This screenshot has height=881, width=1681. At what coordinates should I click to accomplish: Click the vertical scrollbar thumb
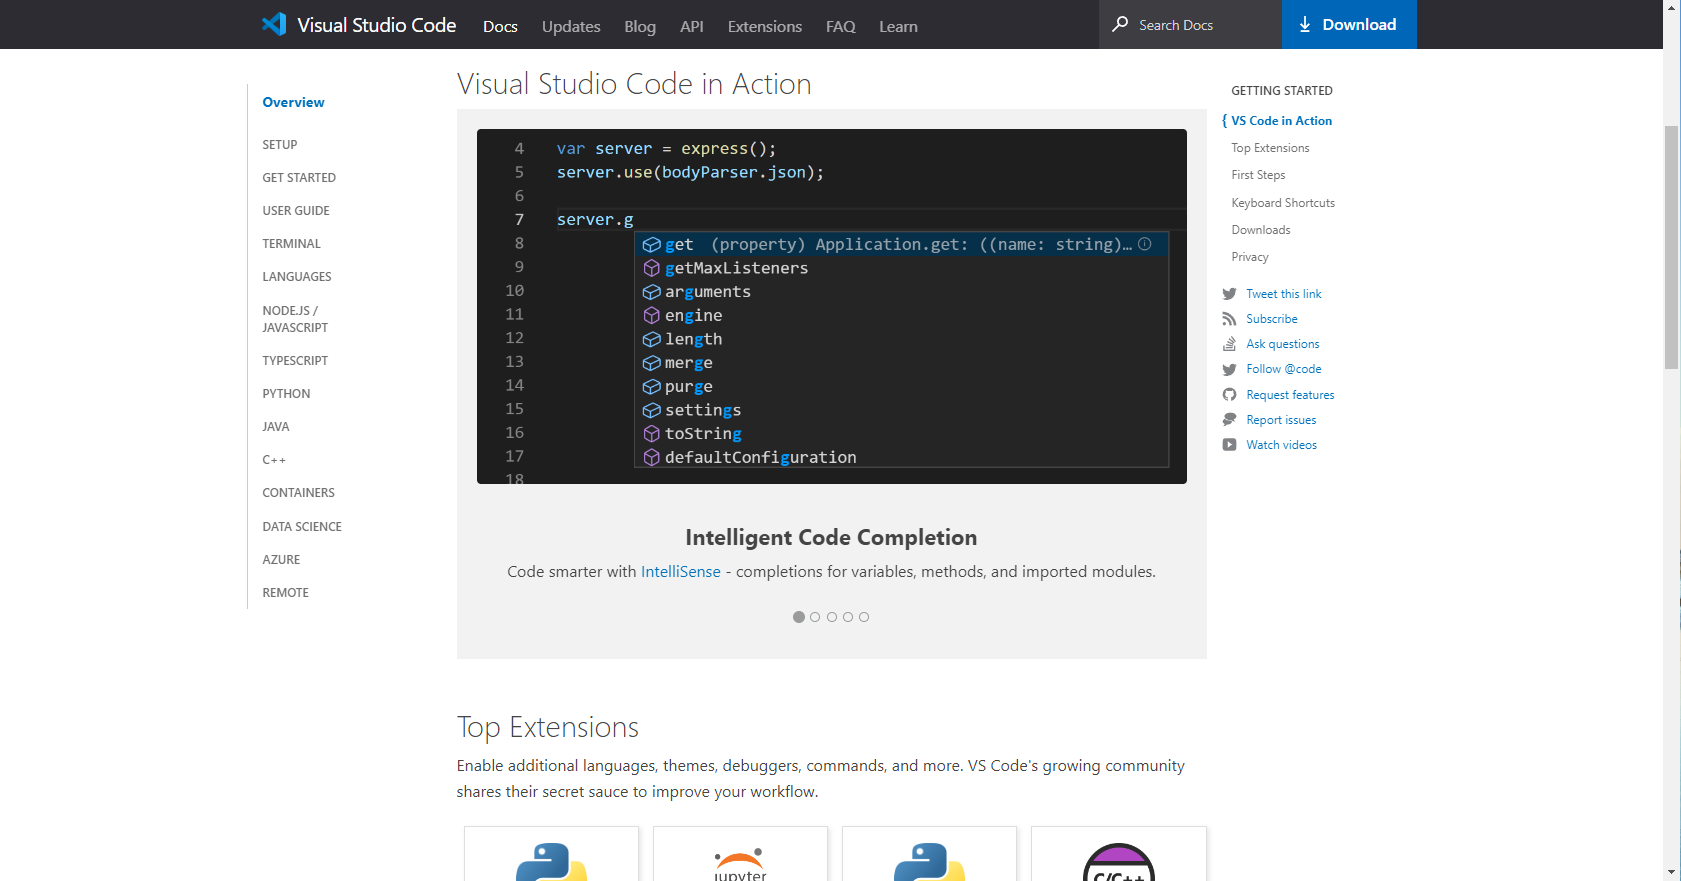tap(1672, 247)
